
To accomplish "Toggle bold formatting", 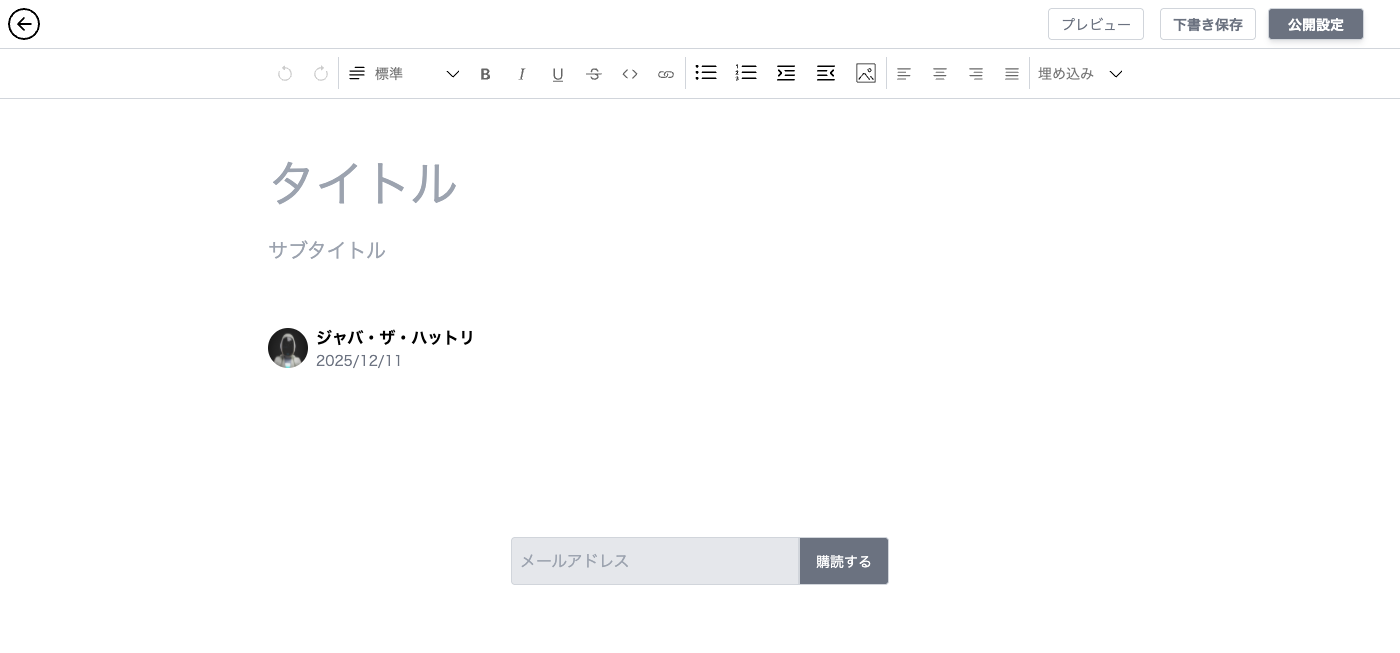I will (x=485, y=74).
